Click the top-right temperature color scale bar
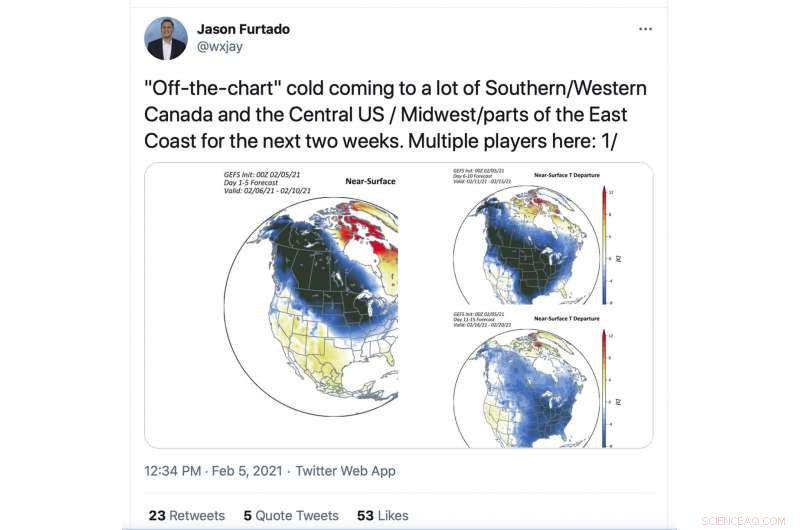The width and height of the screenshot is (800, 530). point(605,246)
